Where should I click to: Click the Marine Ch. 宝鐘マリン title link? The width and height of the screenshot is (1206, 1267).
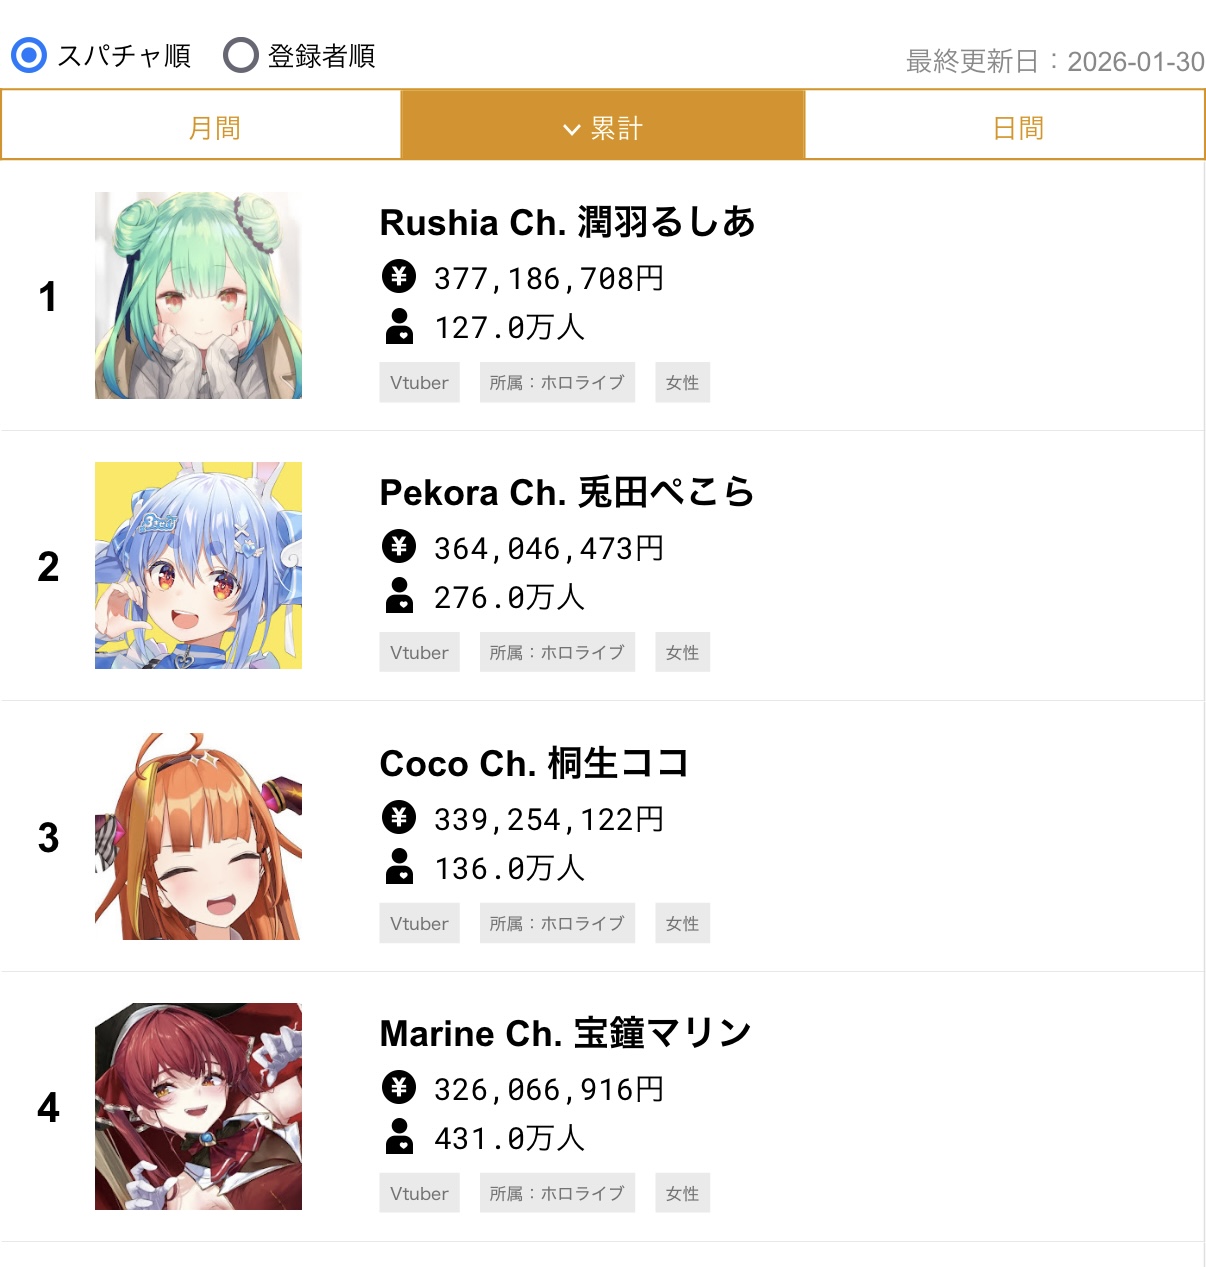pos(565,1033)
